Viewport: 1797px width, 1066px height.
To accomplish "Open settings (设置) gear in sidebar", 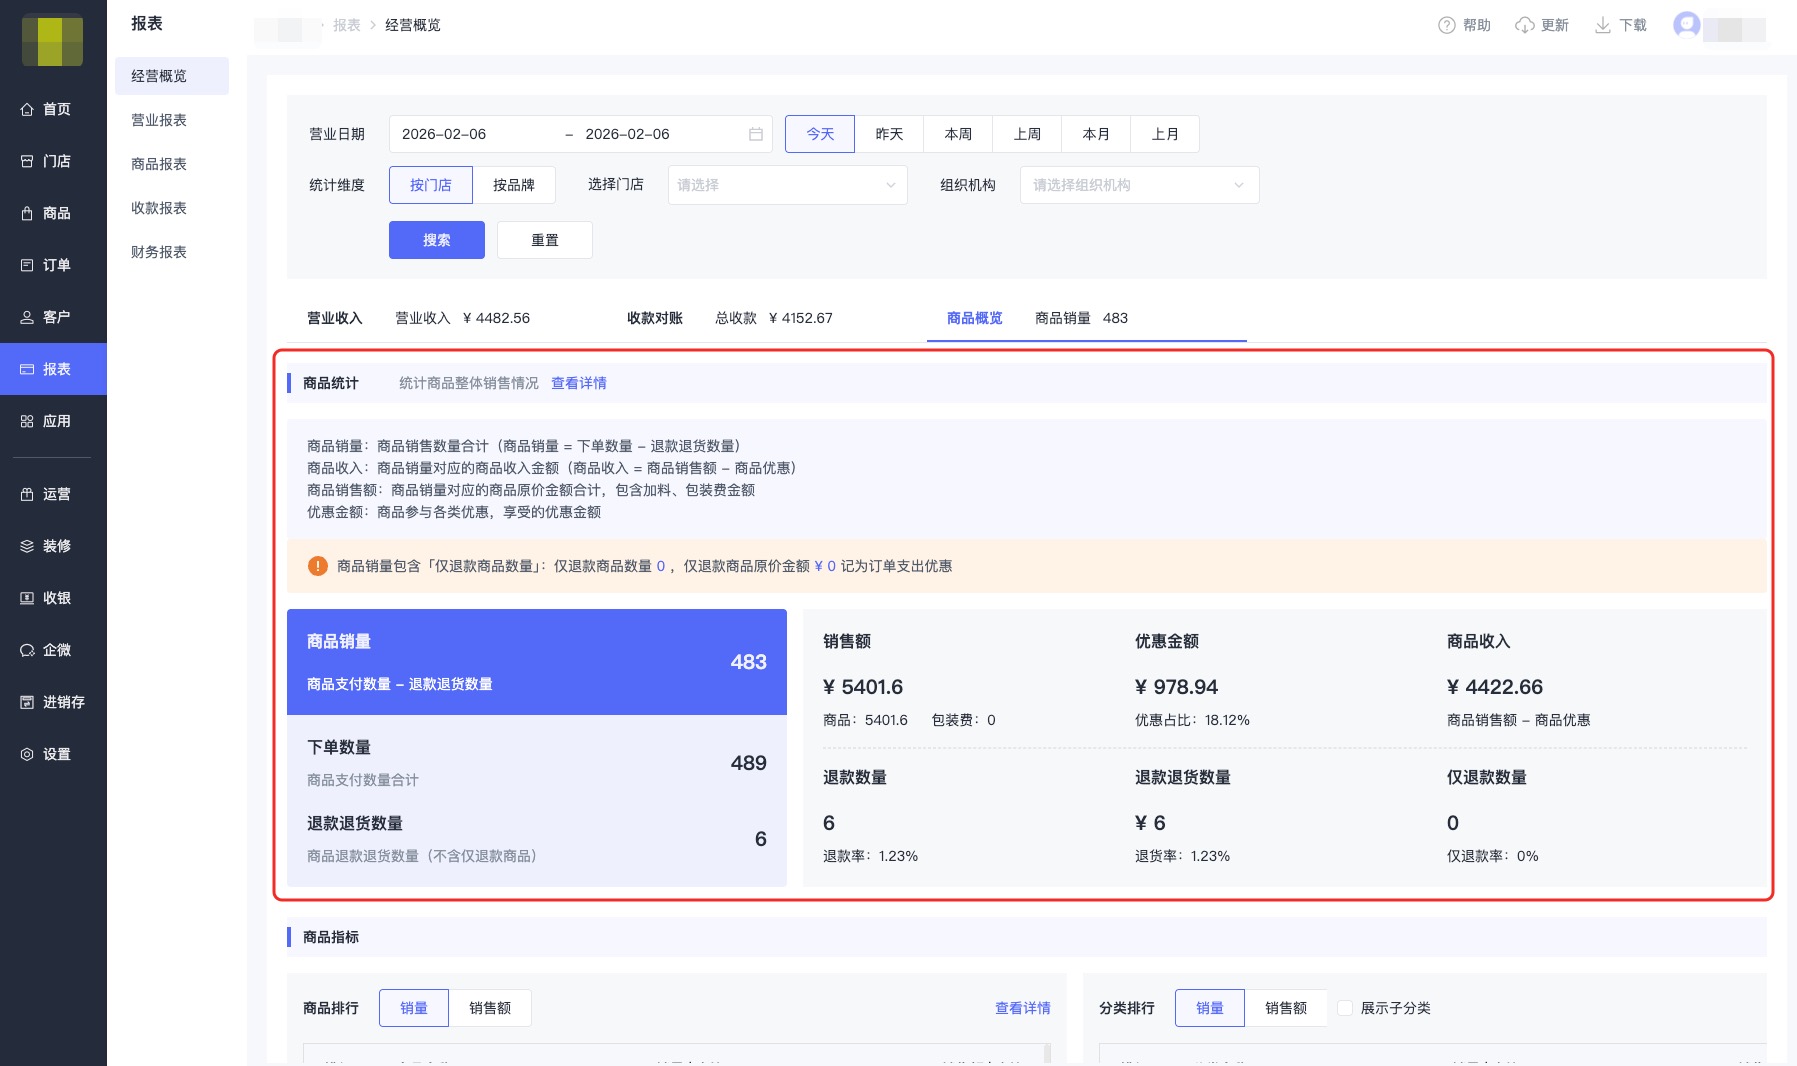I will [27, 754].
